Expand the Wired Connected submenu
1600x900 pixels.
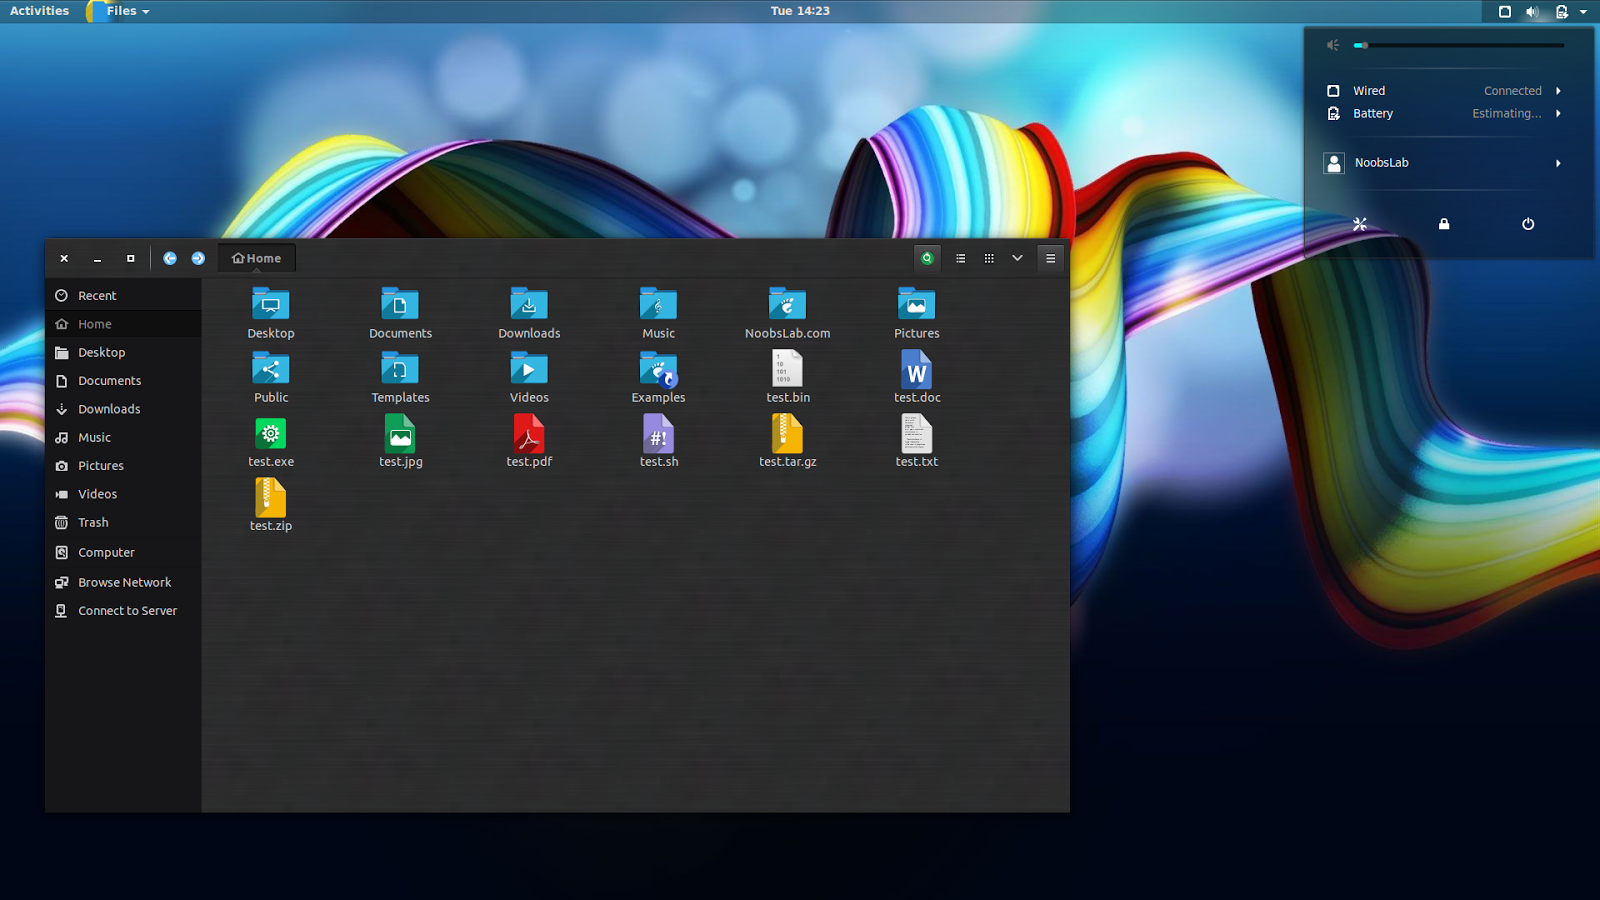[x=1558, y=90]
